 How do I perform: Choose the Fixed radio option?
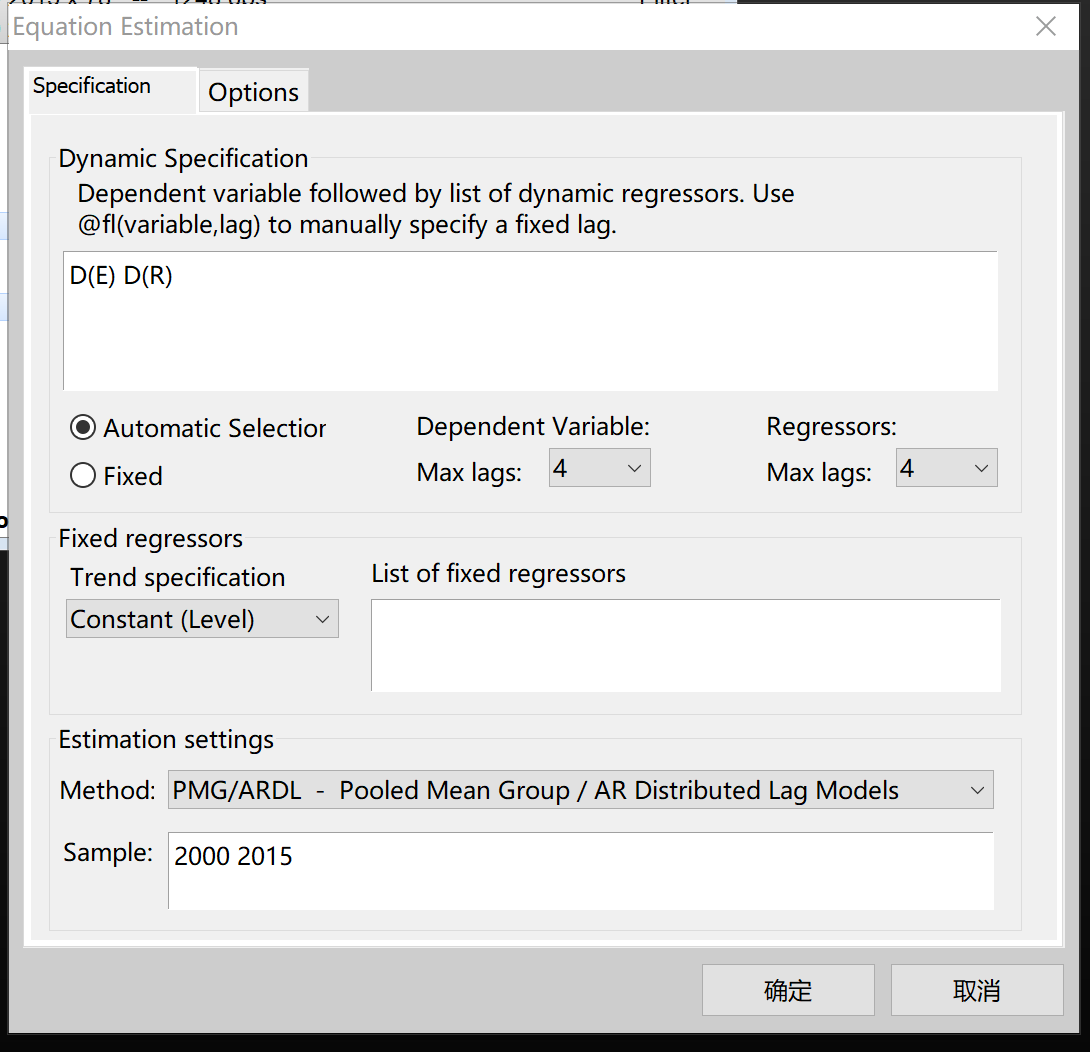pos(83,476)
